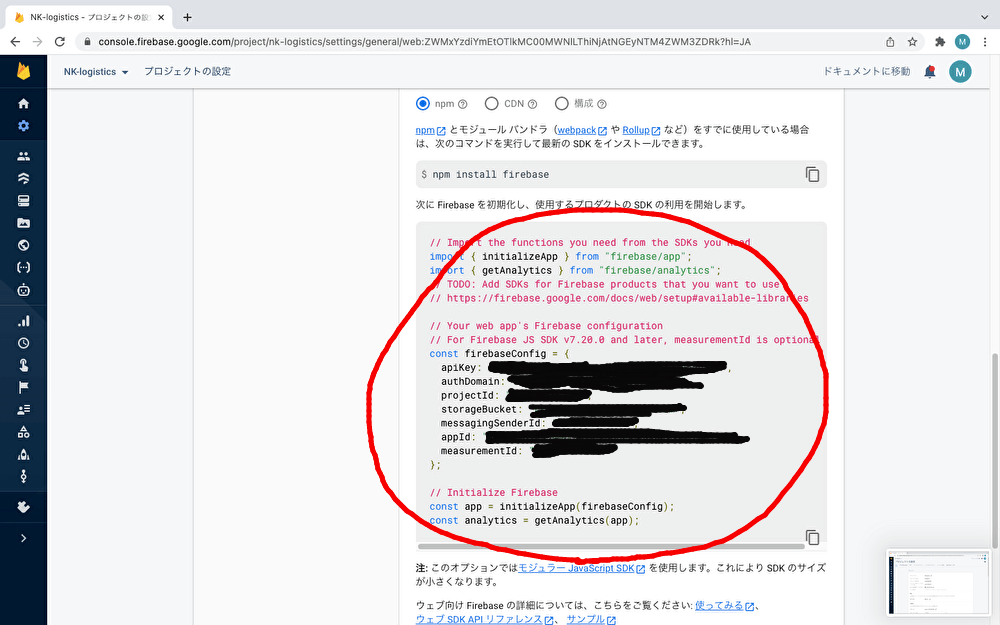Bookmark this page with star icon
1000x625 pixels.
click(913, 41)
